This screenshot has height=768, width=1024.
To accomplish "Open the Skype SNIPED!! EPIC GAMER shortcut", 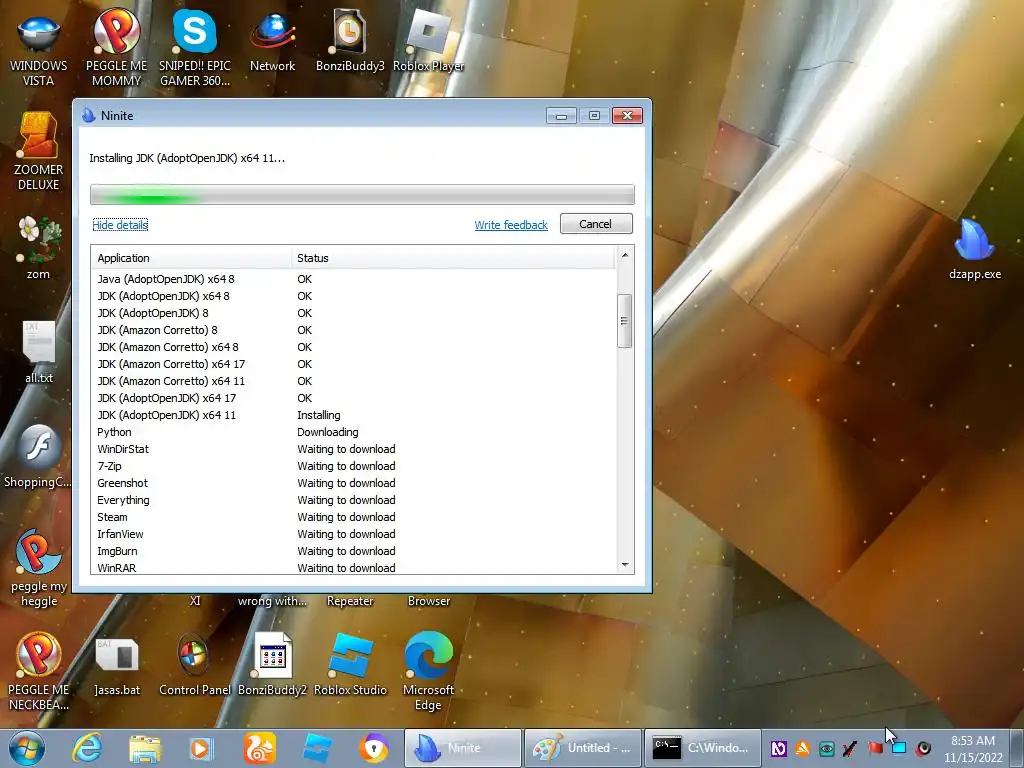I will click(195, 49).
